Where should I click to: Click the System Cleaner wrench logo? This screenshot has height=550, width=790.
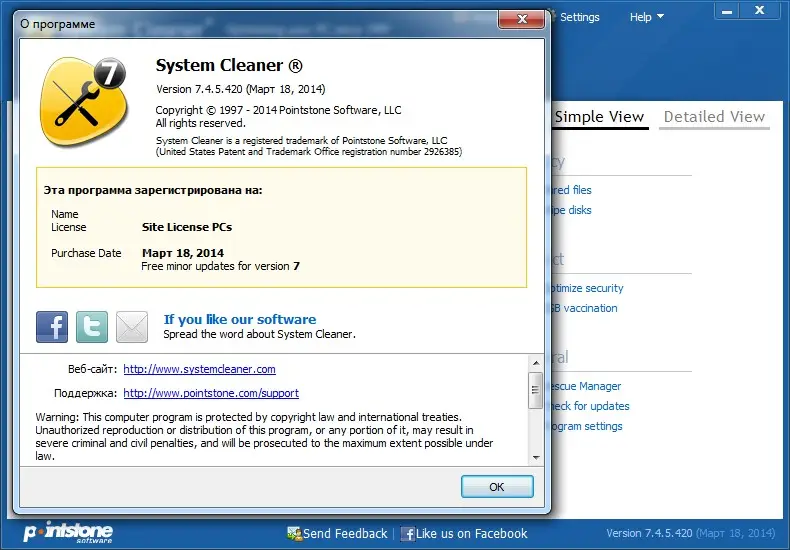click(x=84, y=101)
